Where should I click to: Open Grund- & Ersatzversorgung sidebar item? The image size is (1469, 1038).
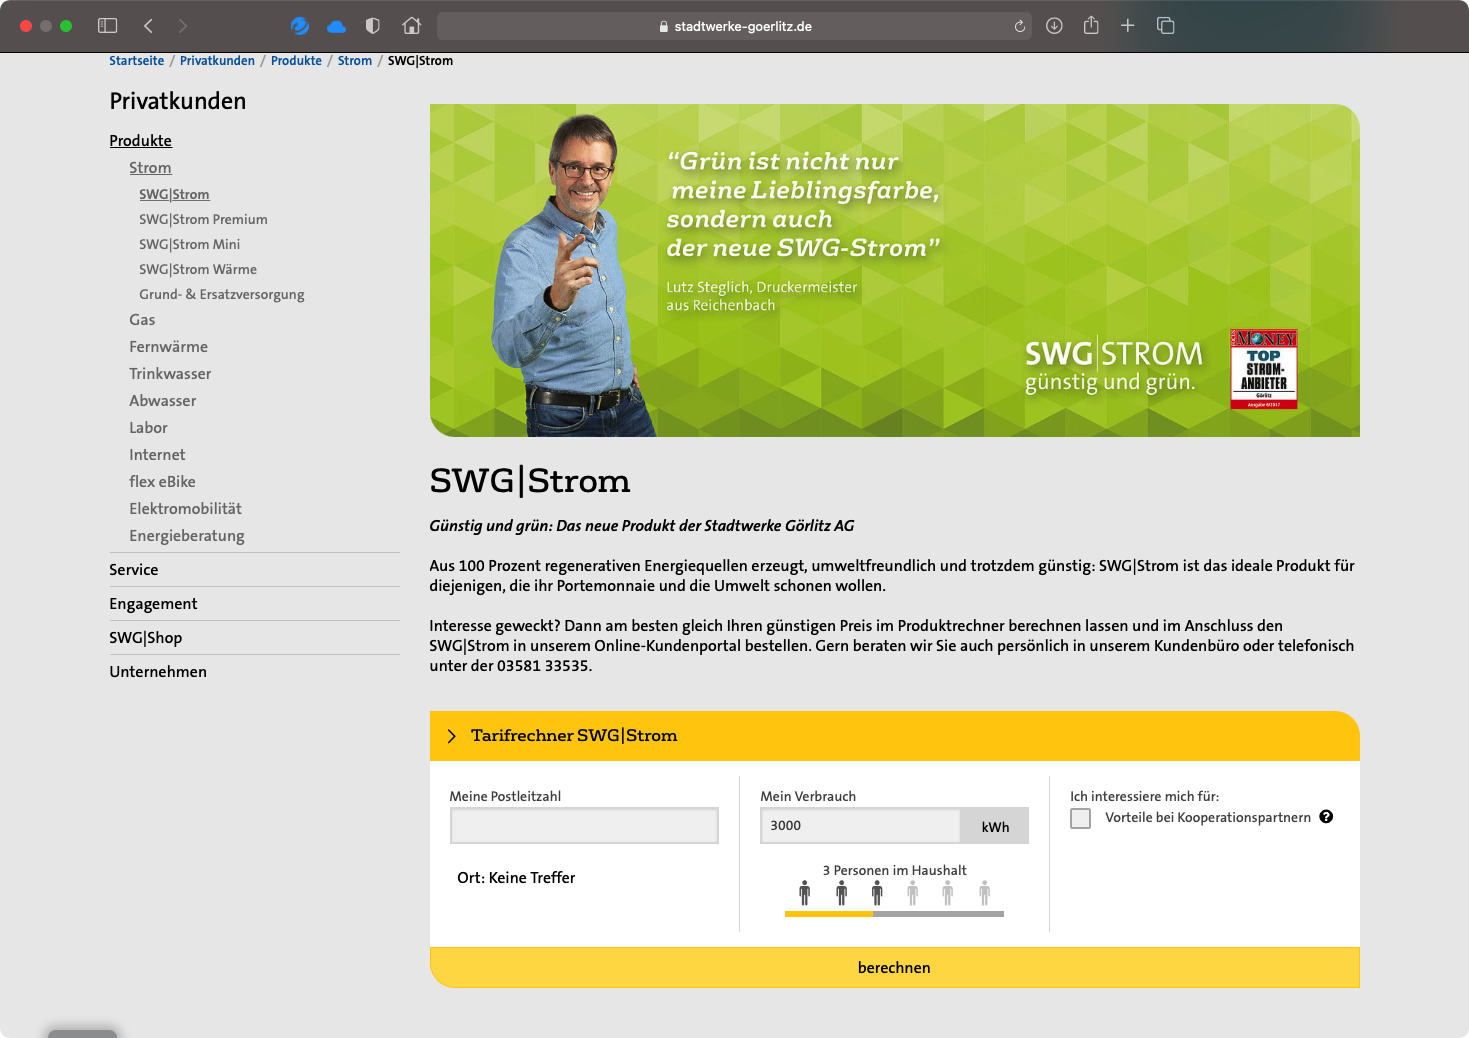[x=222, y=294]
